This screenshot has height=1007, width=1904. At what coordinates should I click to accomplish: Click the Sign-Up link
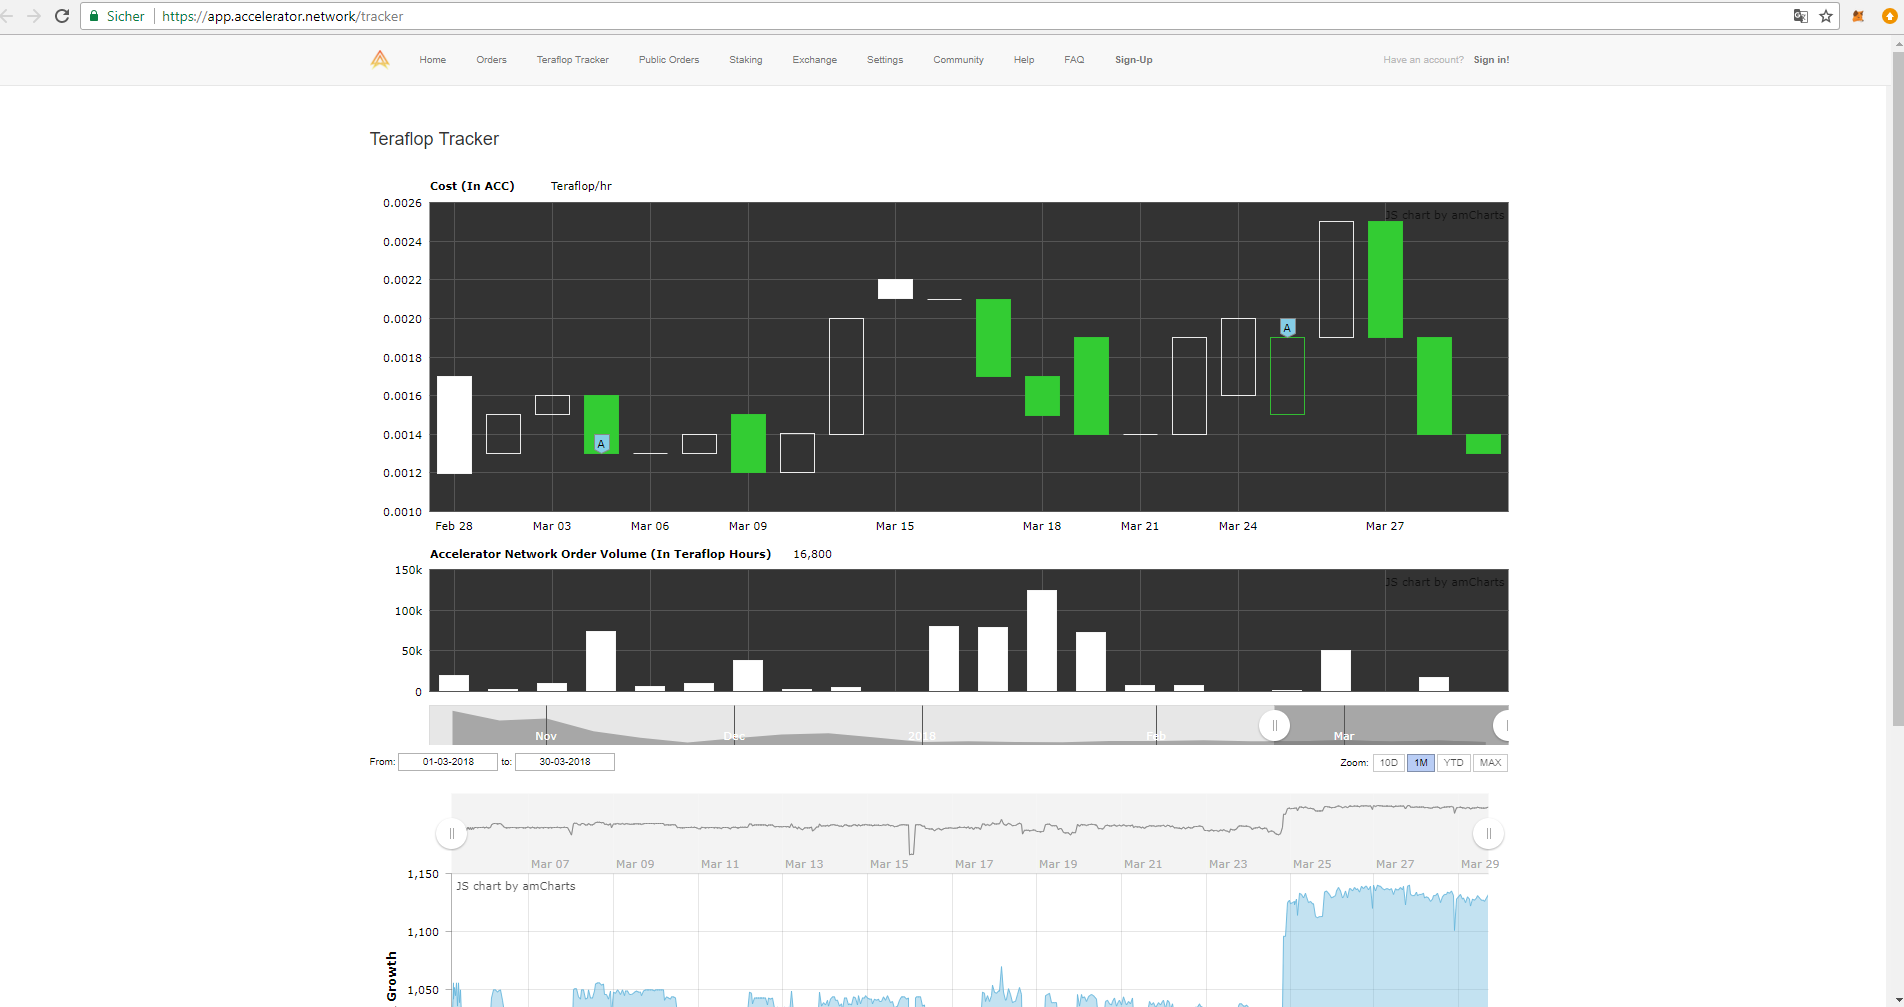coord(1134,60)
